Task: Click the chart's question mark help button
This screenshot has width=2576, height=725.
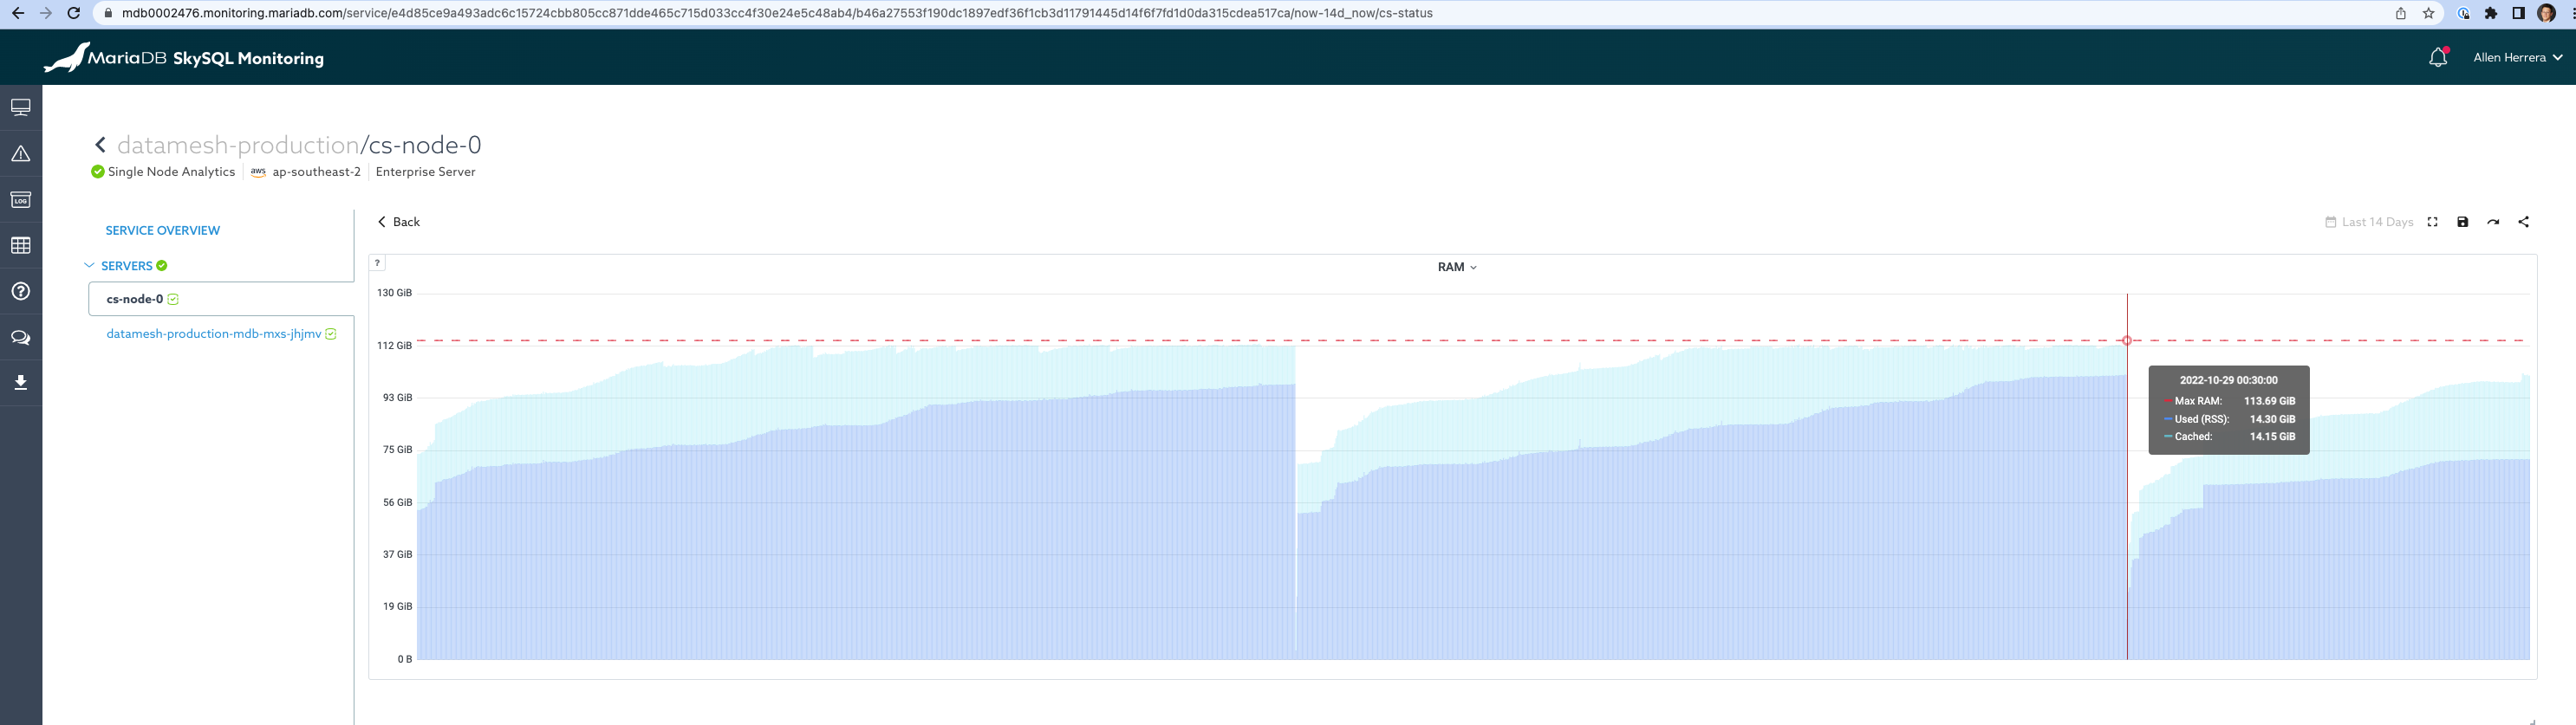Action: (377, 263)
